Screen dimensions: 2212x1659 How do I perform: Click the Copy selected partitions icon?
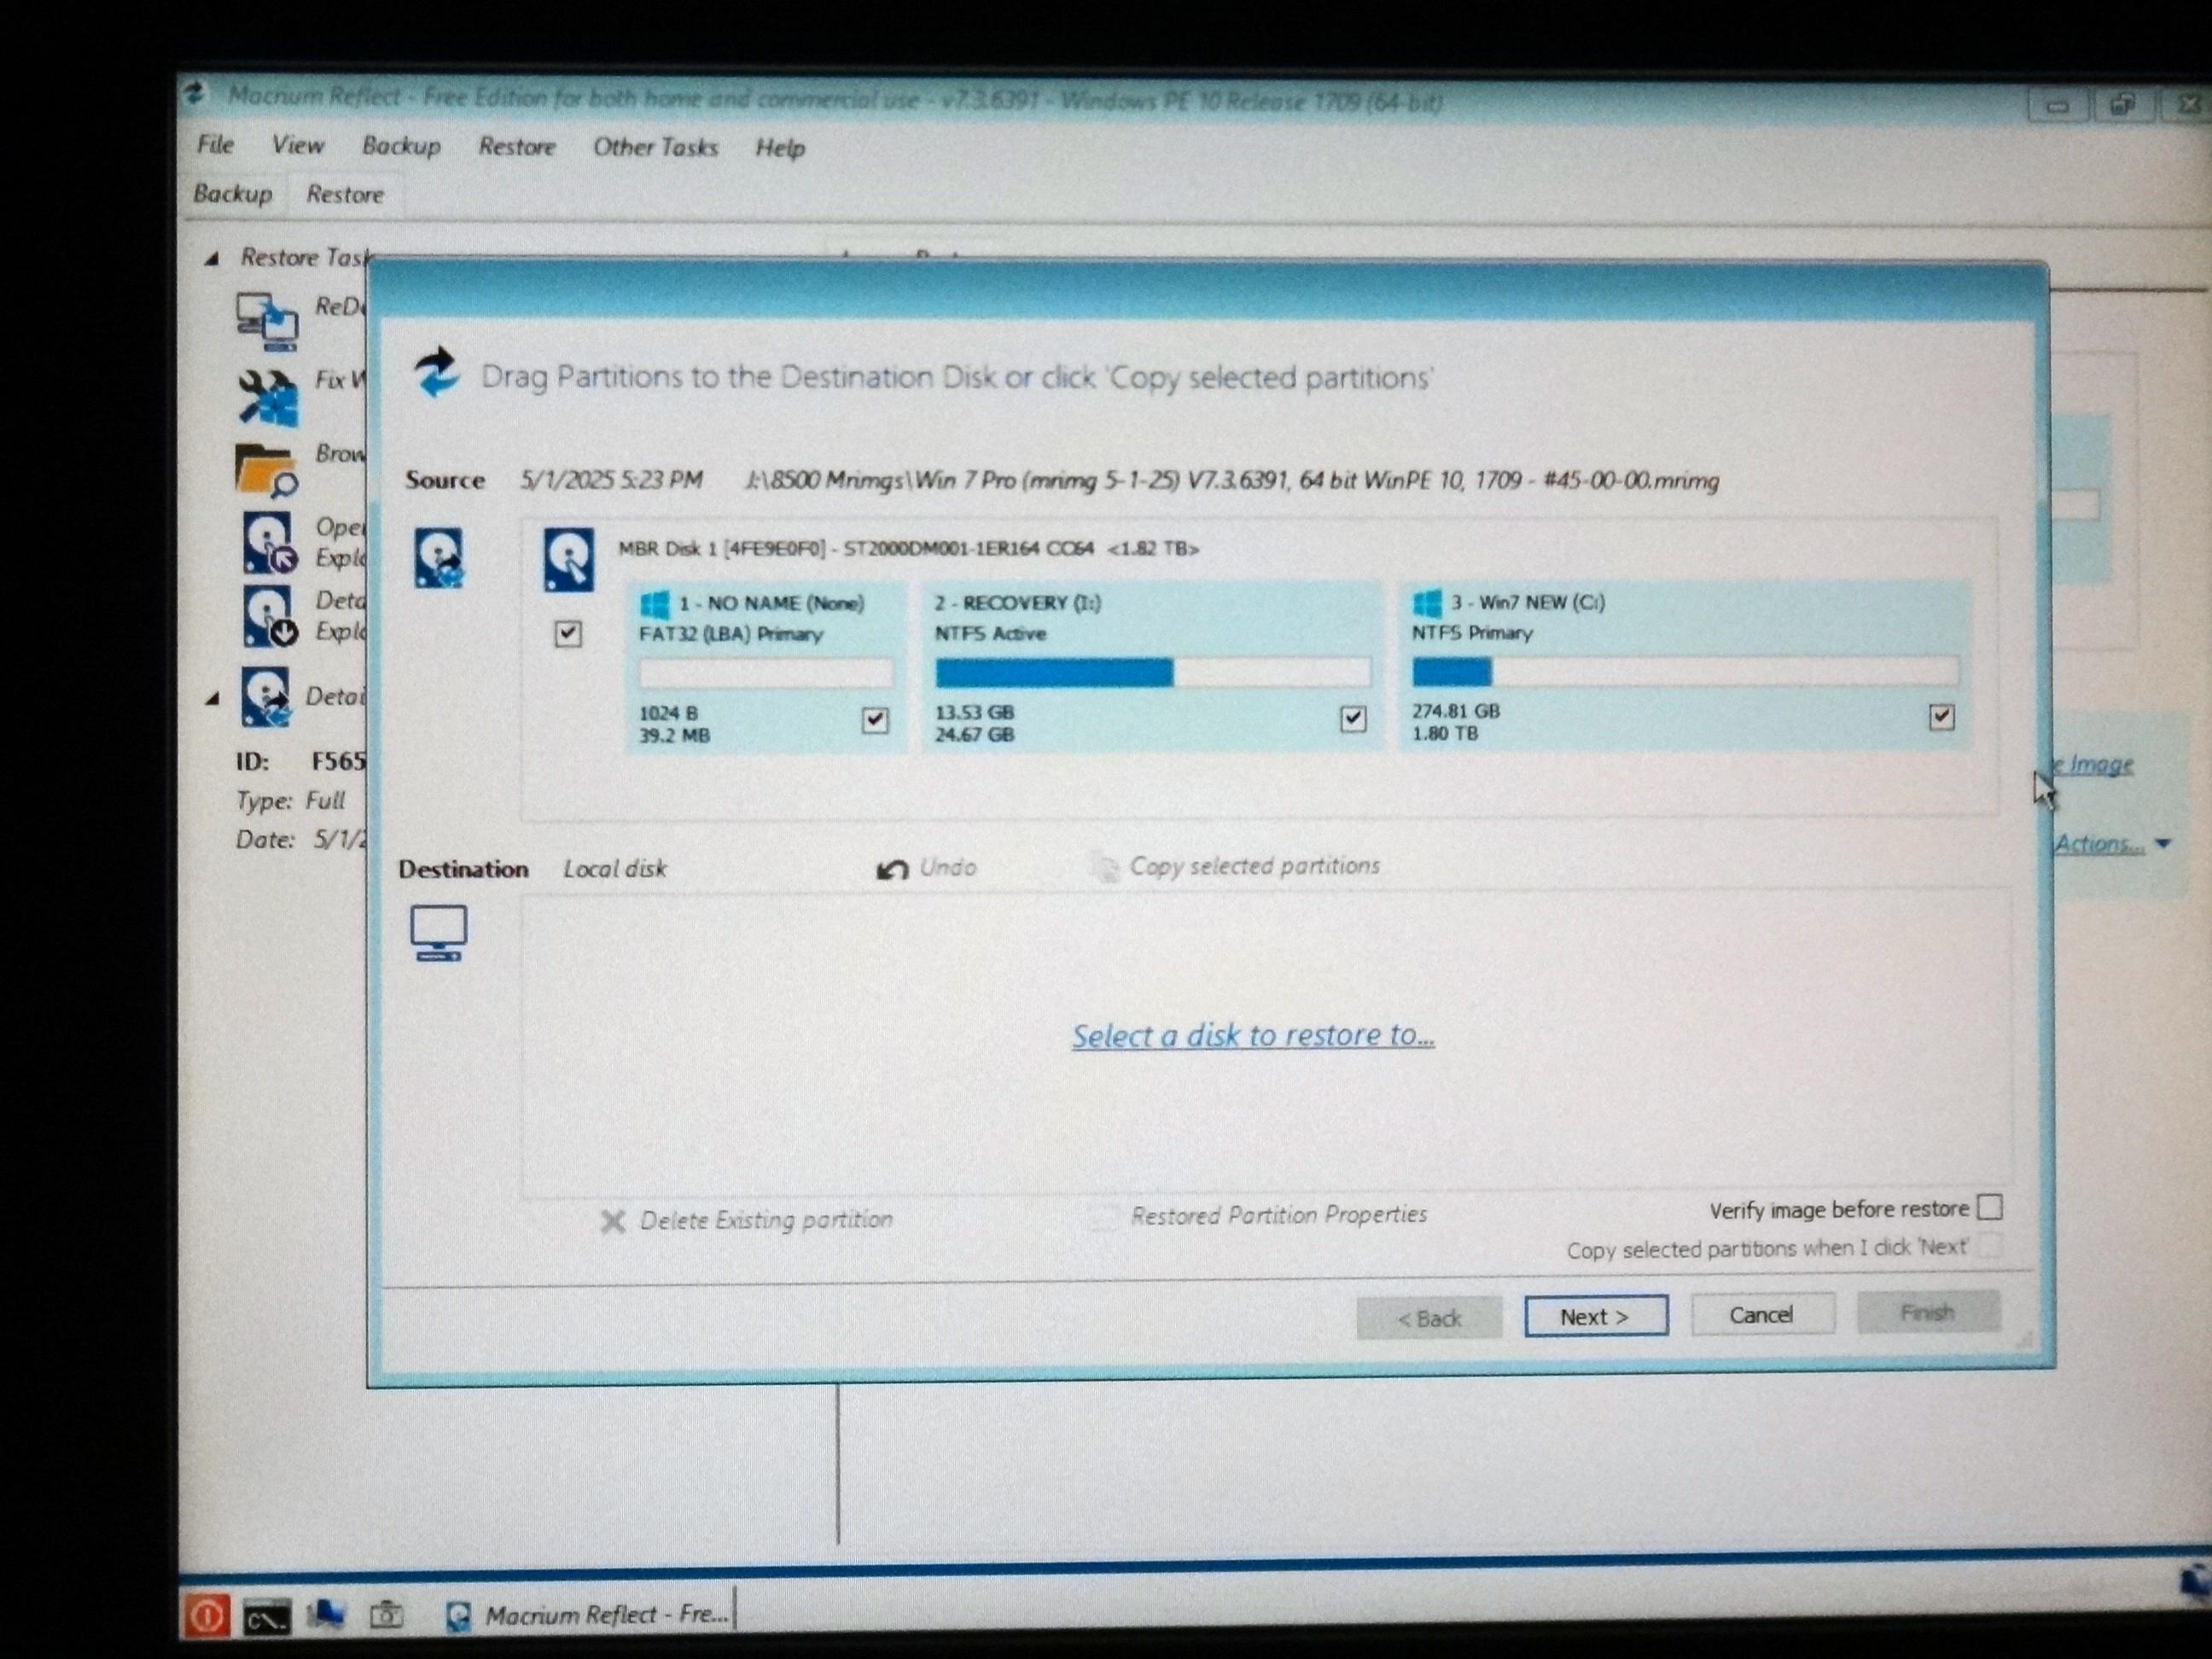pos(1104,867)
